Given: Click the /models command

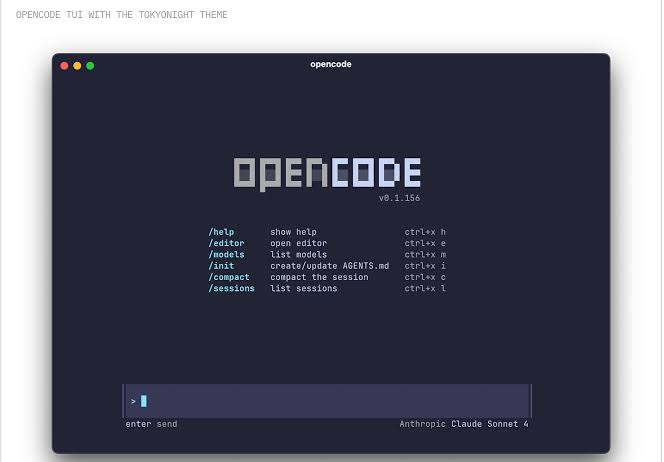Looking at the screenshot, I should (x=226, y=255).
